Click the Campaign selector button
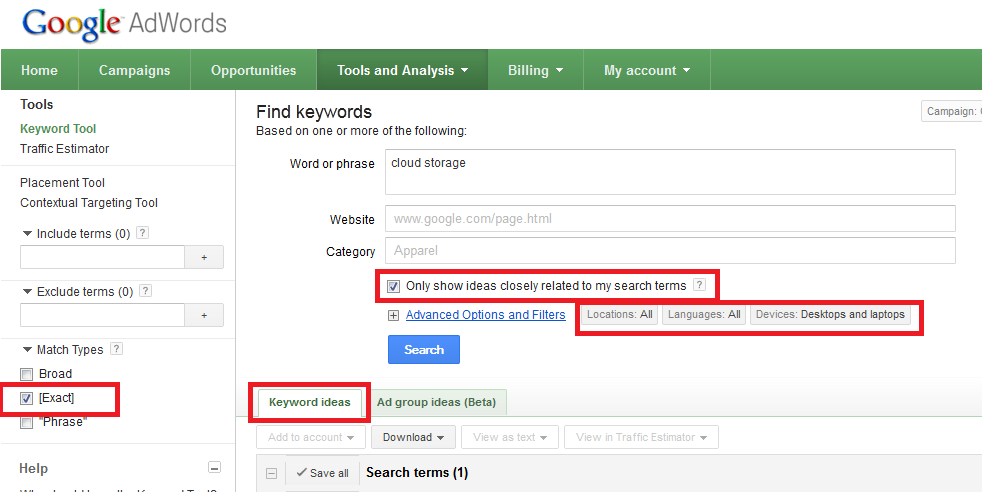This screenshot has height=492, width=982. click(x=951, y=111)
